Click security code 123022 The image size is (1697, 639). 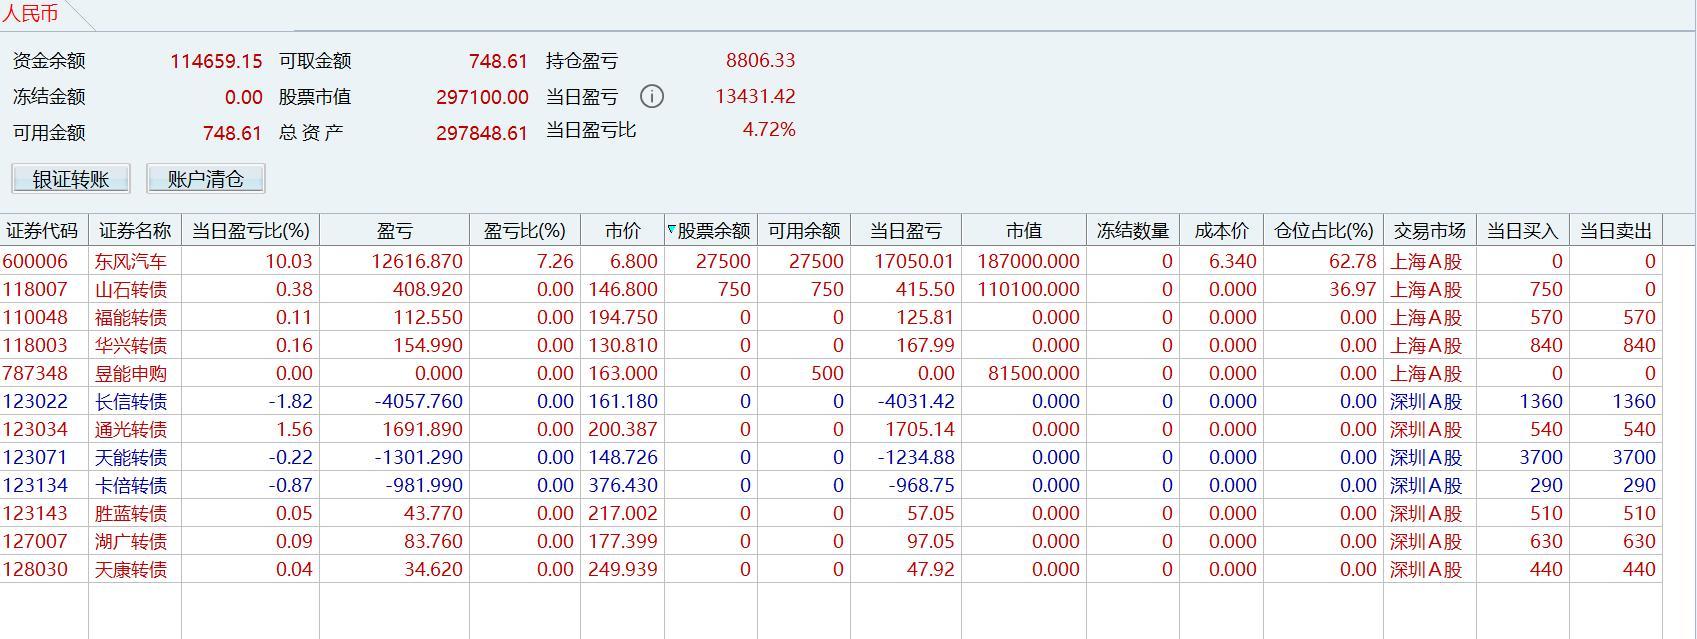(35, 401)
